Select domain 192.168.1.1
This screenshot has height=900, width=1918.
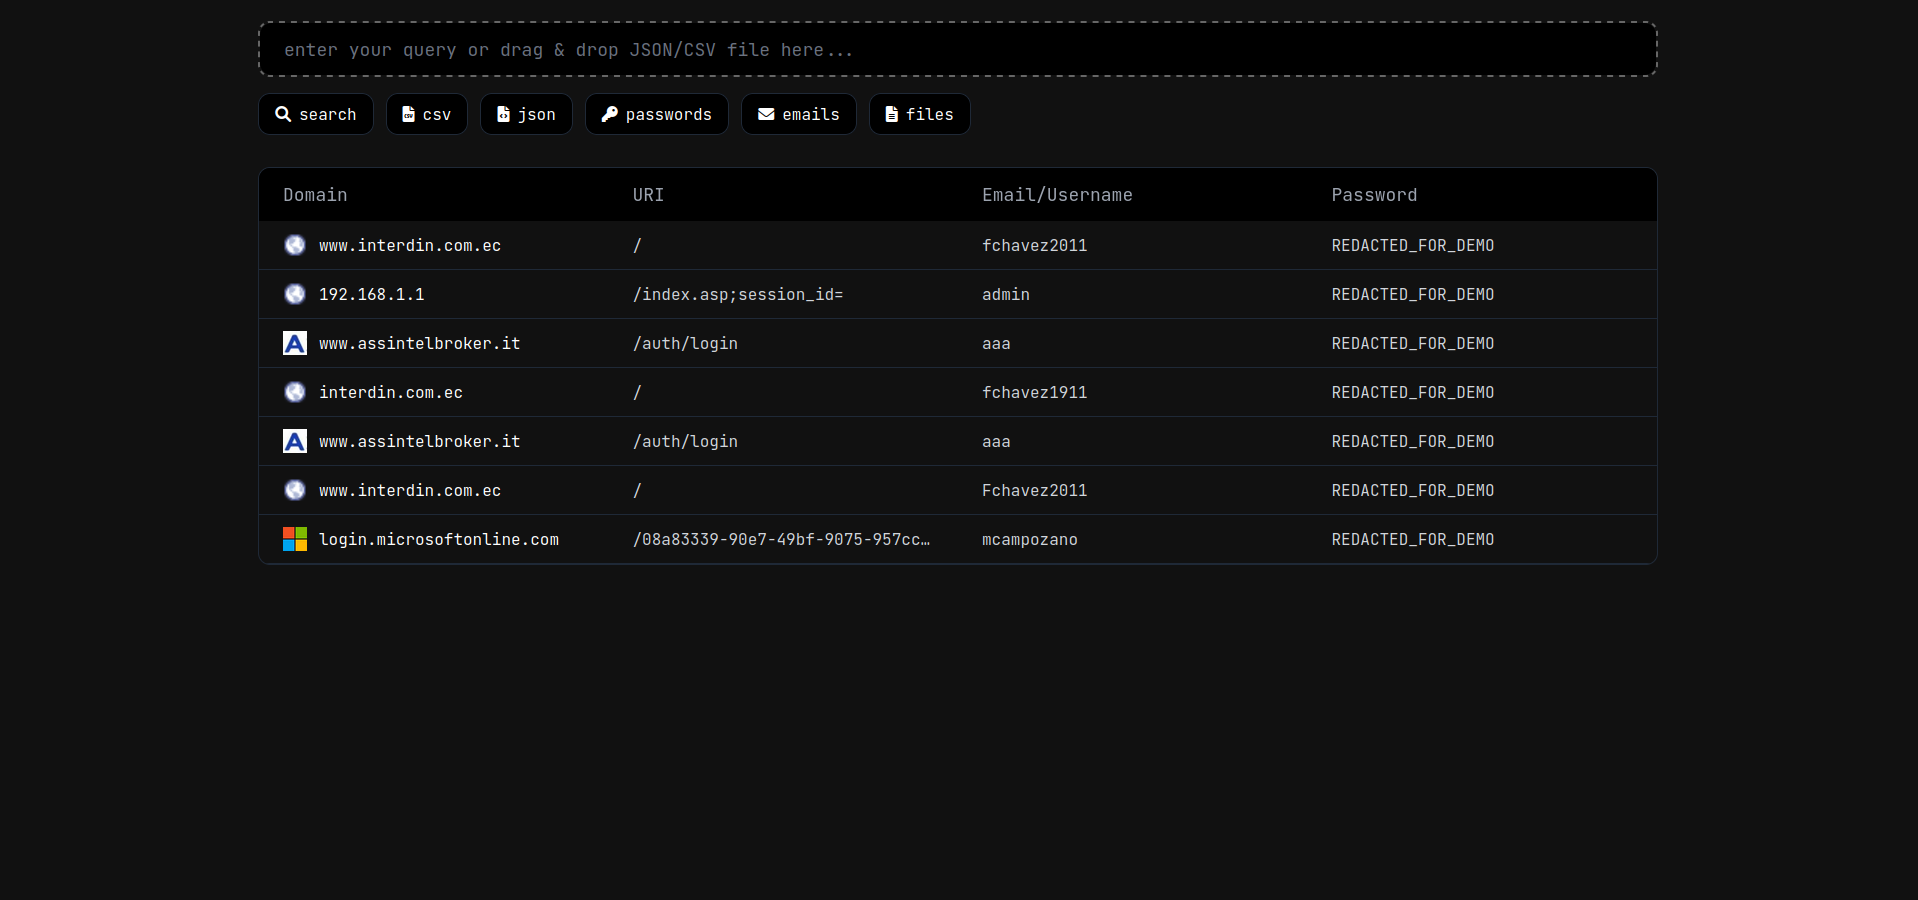pos(372,294)
